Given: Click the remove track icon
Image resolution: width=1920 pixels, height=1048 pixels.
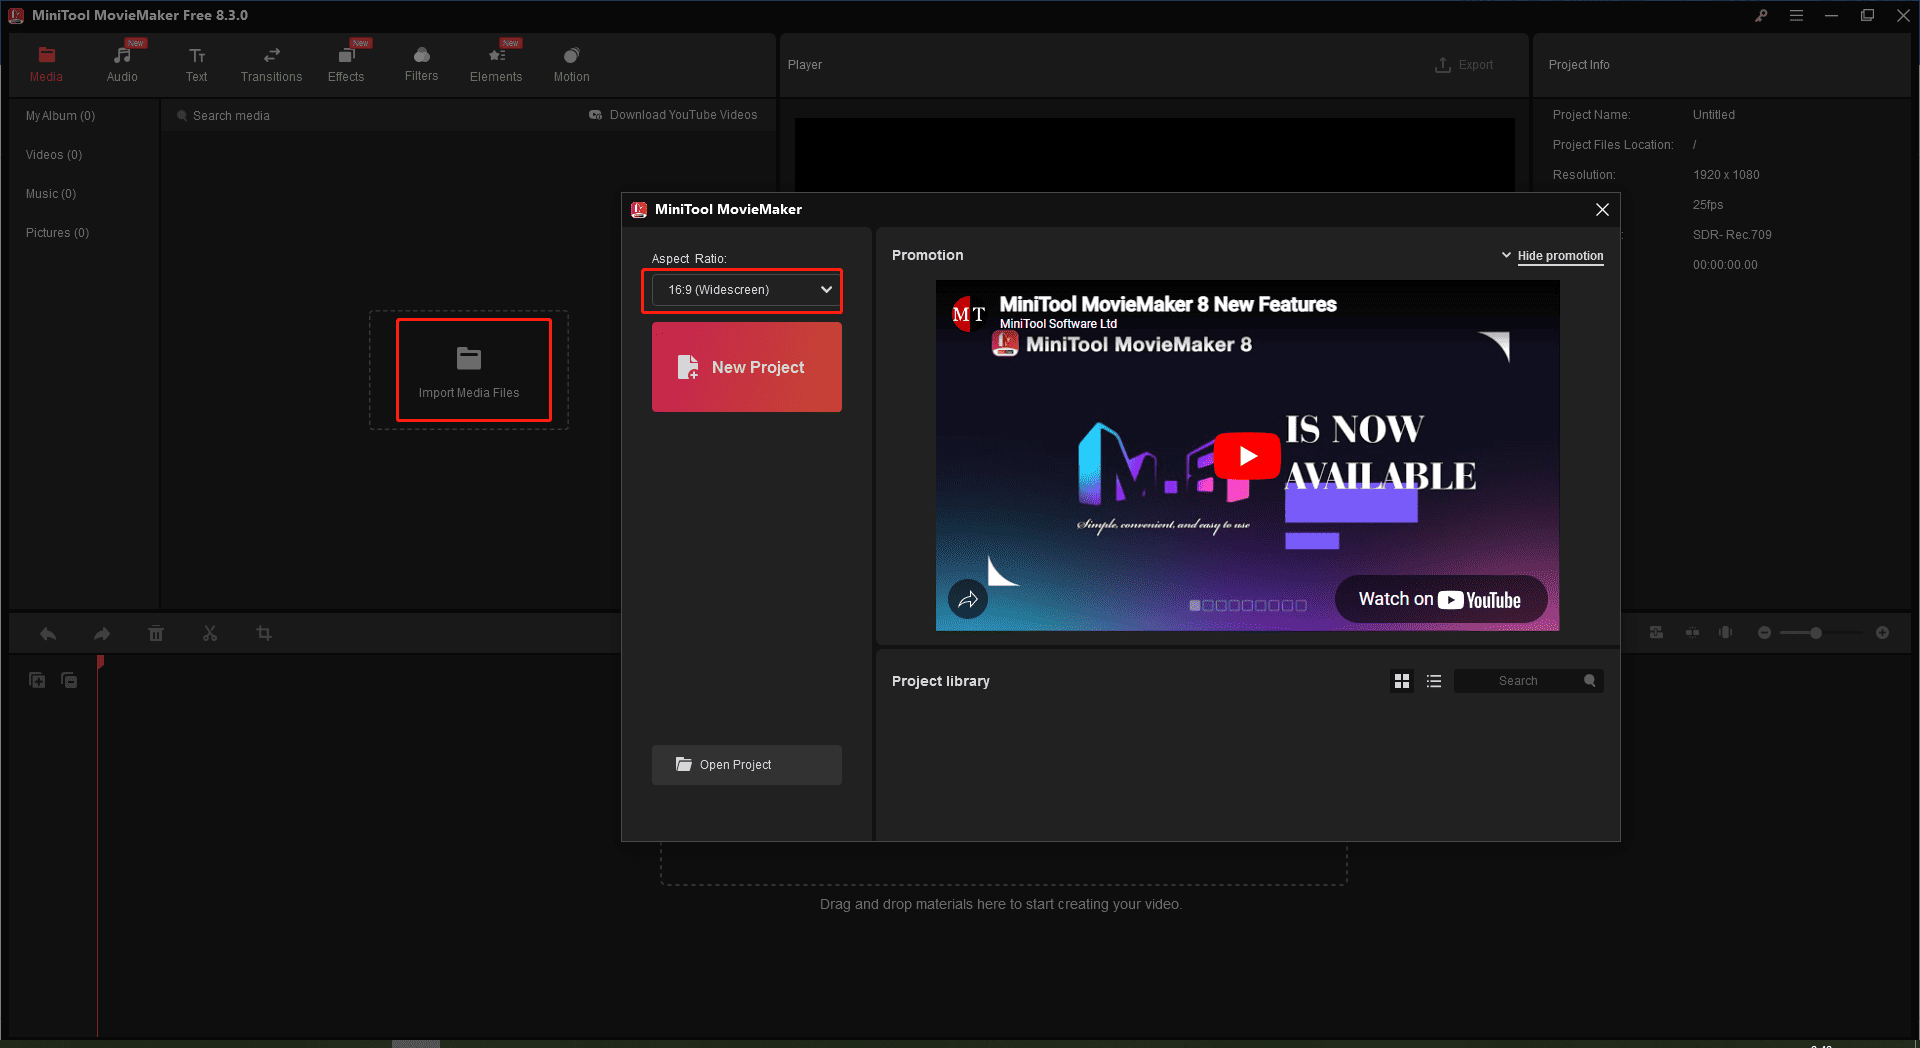Looking at the screenshot, I should pos(69,680).
